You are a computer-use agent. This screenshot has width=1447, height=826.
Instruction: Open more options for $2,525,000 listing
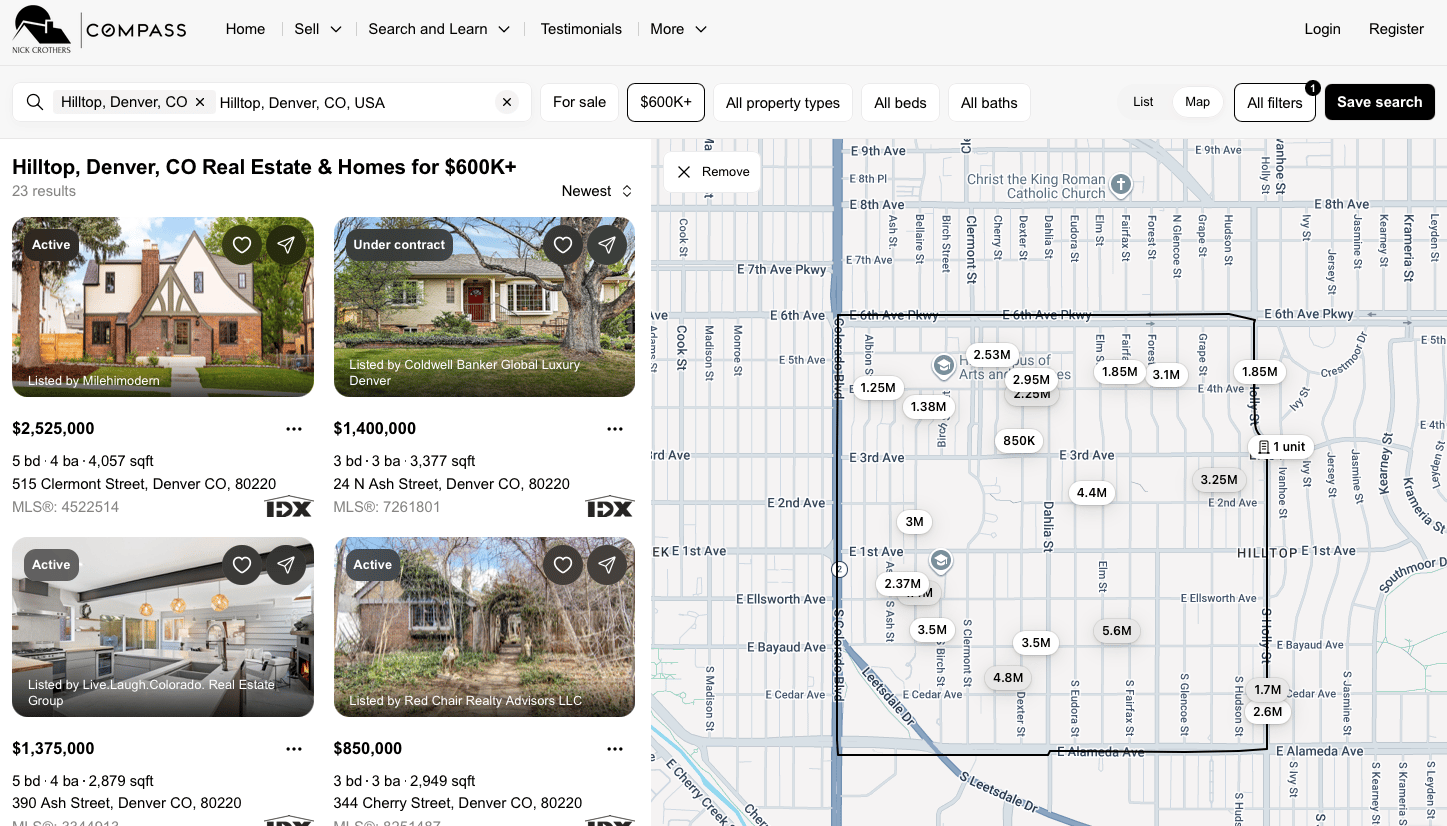coord(294,429)
